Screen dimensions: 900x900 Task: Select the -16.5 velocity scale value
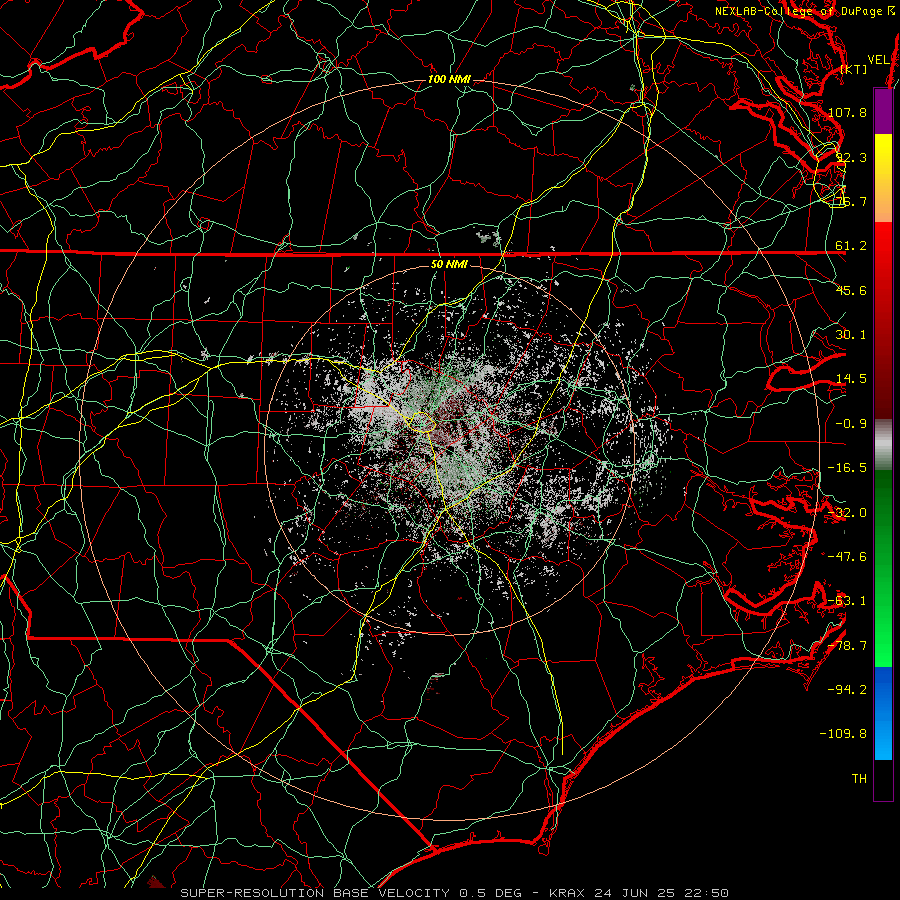coord(847,468)
